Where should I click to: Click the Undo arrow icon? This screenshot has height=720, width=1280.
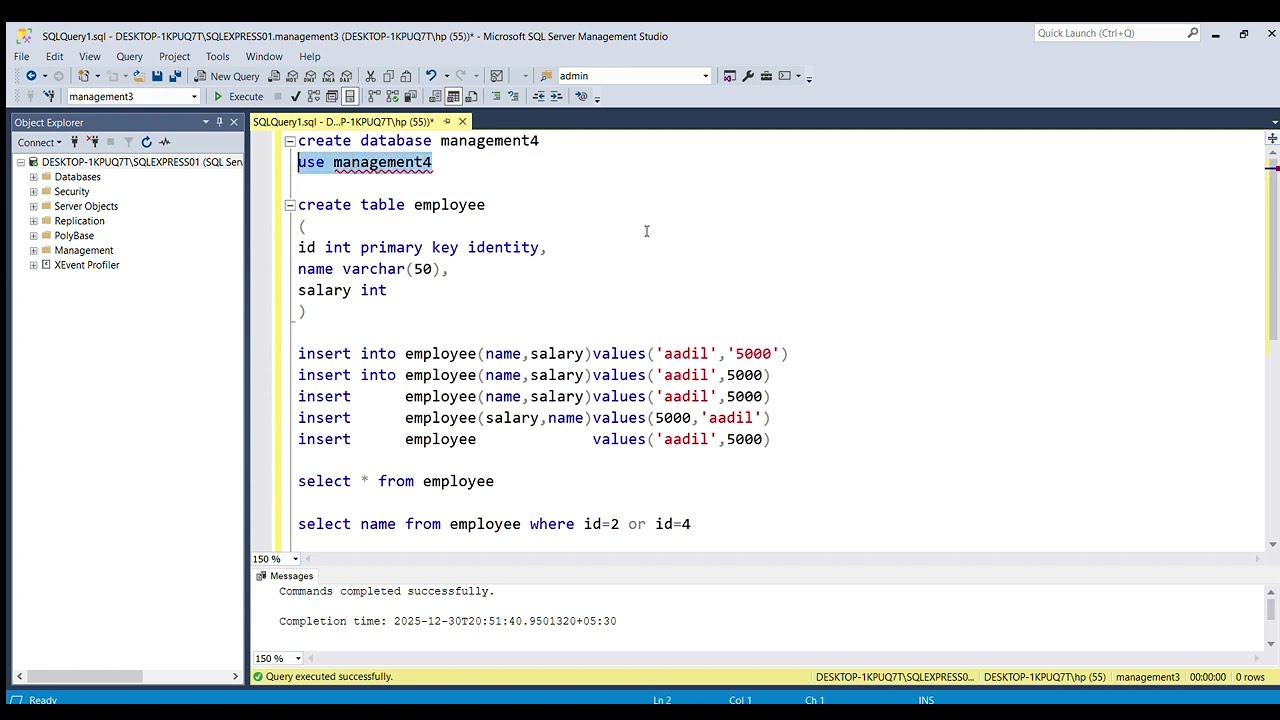(431, 76)
